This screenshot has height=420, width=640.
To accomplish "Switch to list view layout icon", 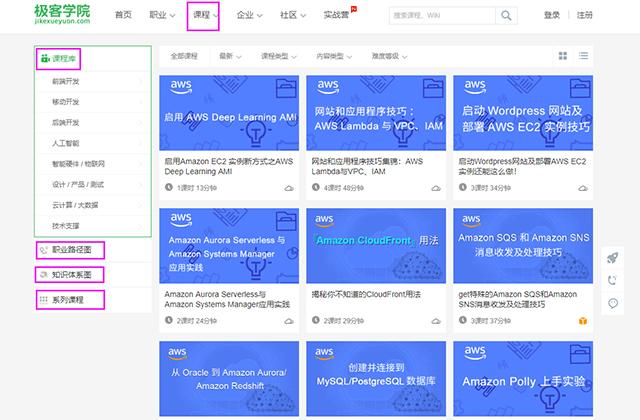I will 583,56.
